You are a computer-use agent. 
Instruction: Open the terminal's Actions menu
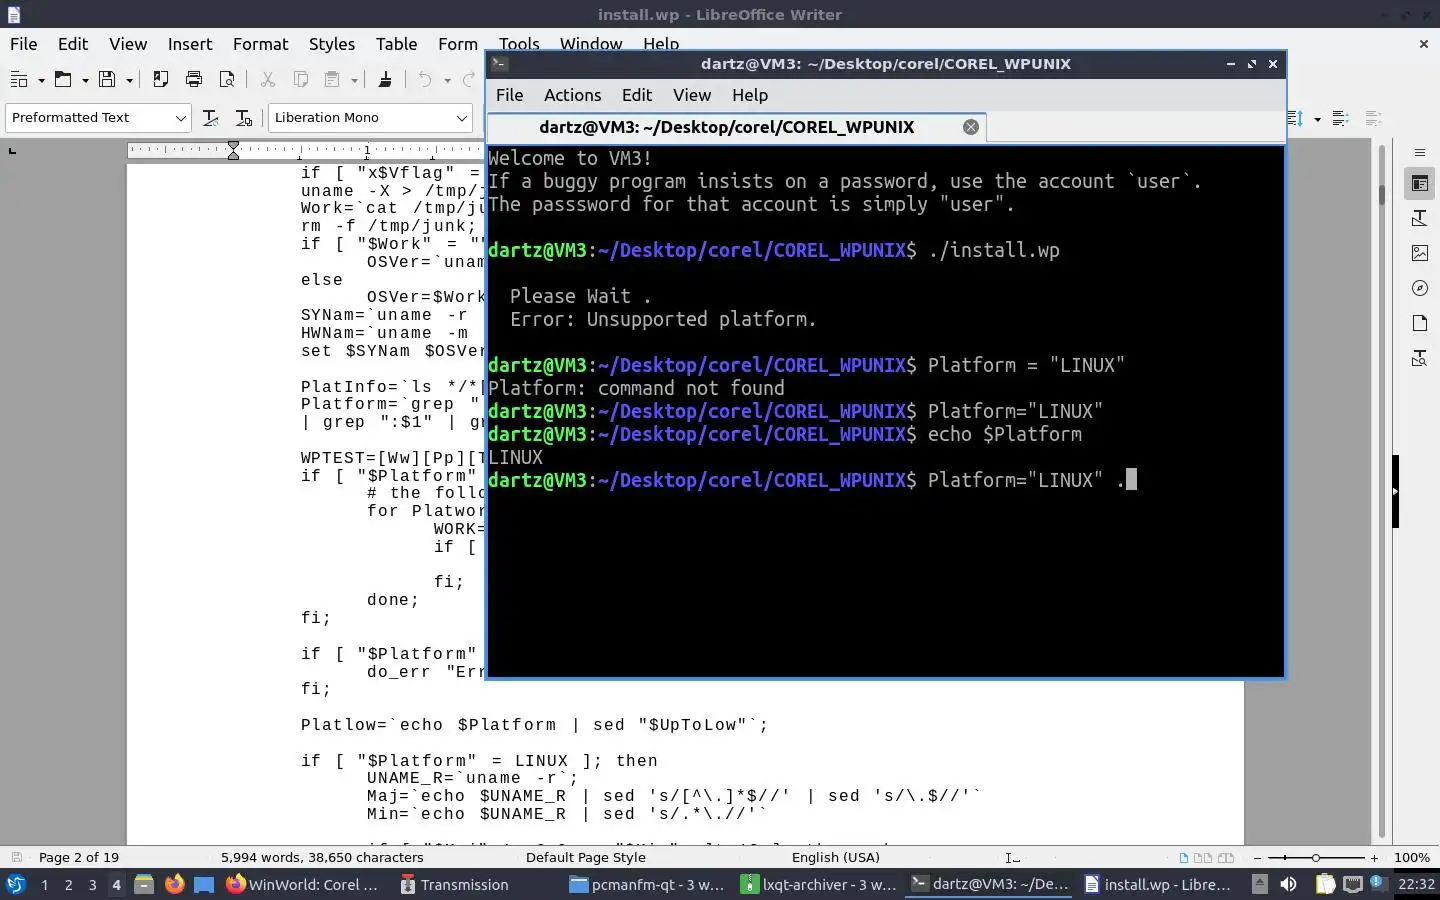[x=572, y=95]
